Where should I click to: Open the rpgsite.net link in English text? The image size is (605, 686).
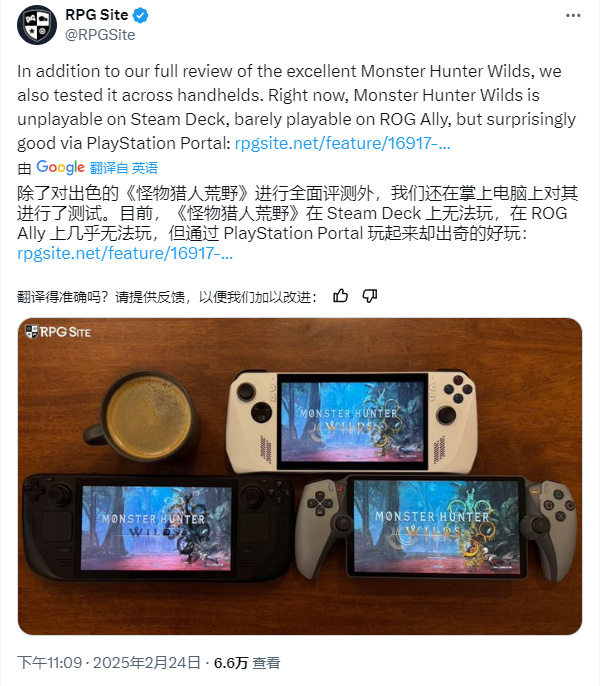pyautogui.click(x=343, y=144)
